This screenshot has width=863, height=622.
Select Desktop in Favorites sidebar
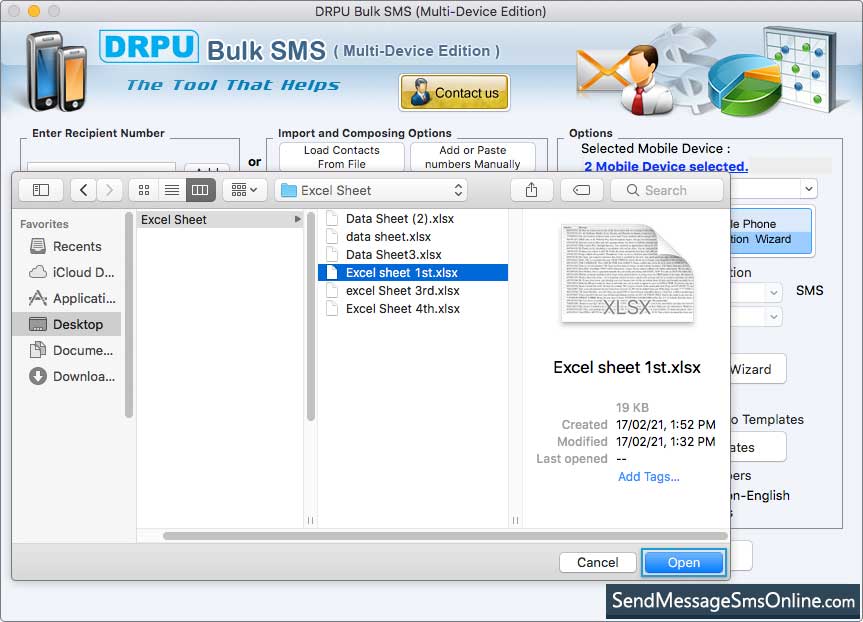(77, 324)
